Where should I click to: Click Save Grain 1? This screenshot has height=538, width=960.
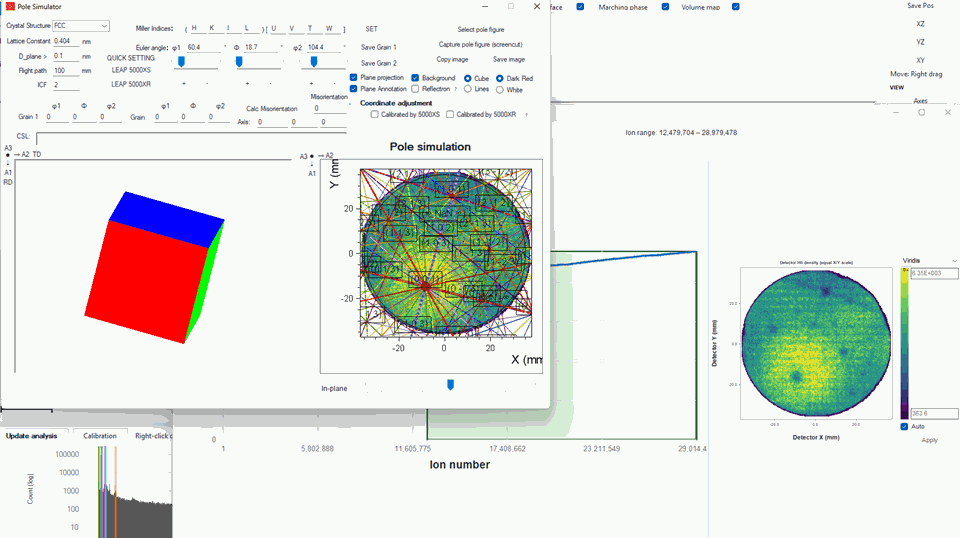coord(378,47)
